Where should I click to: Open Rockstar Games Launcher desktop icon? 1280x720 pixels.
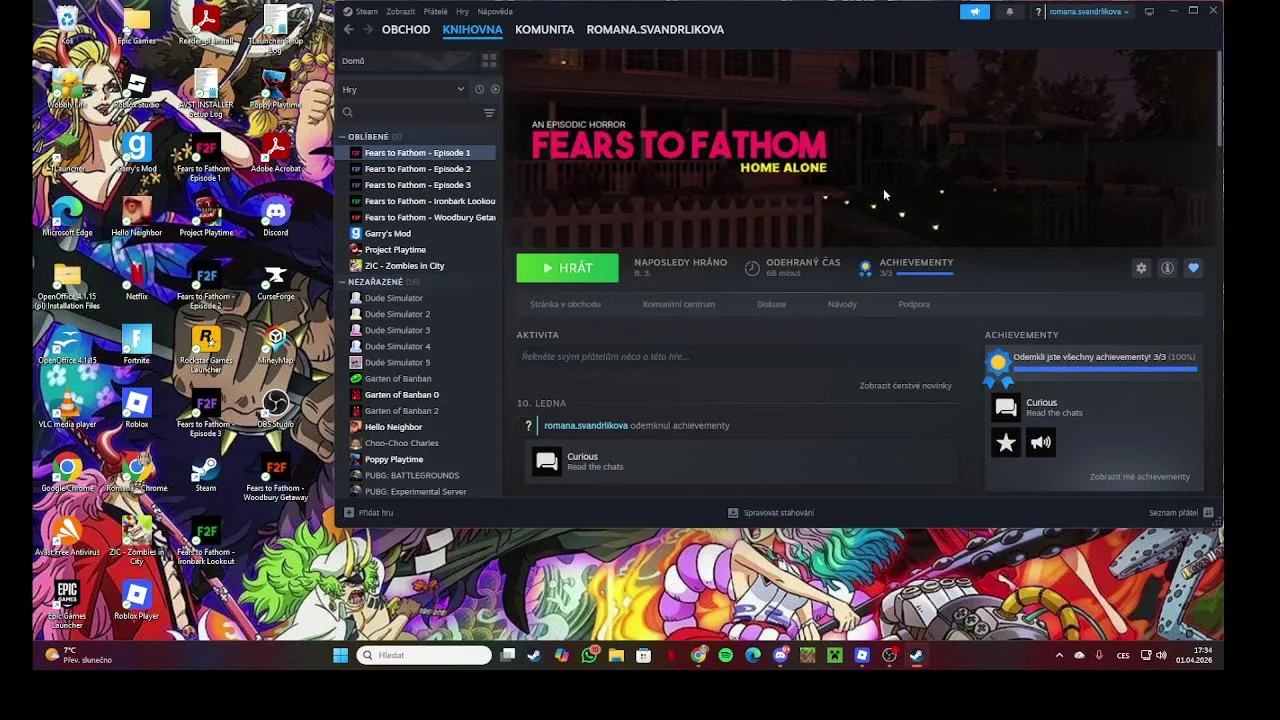(x=206, y=350)
